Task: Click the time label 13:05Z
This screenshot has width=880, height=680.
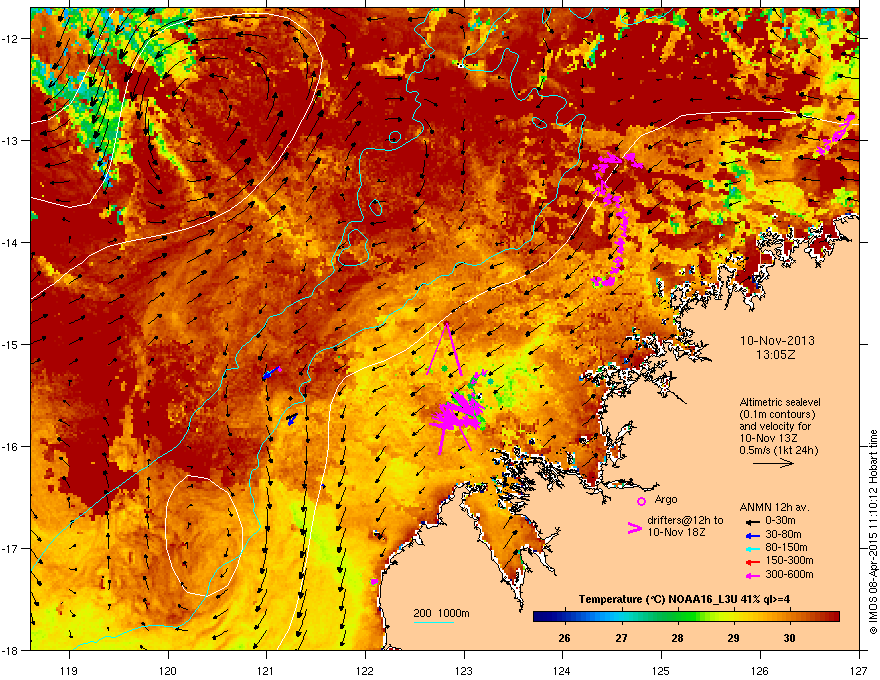Action: coord(776,355)
